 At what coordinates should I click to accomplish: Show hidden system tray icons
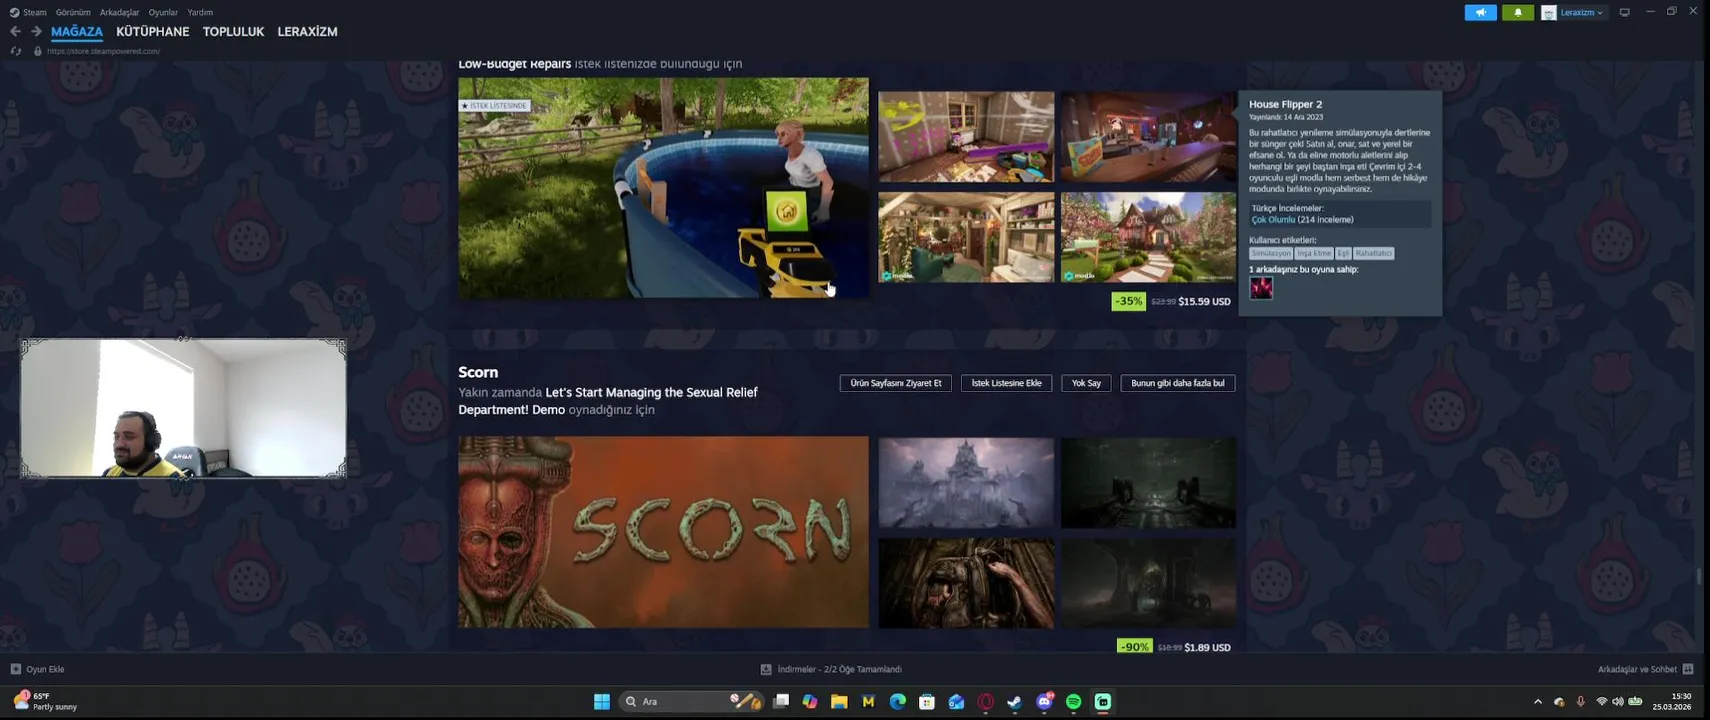[x=1538, y=702]
